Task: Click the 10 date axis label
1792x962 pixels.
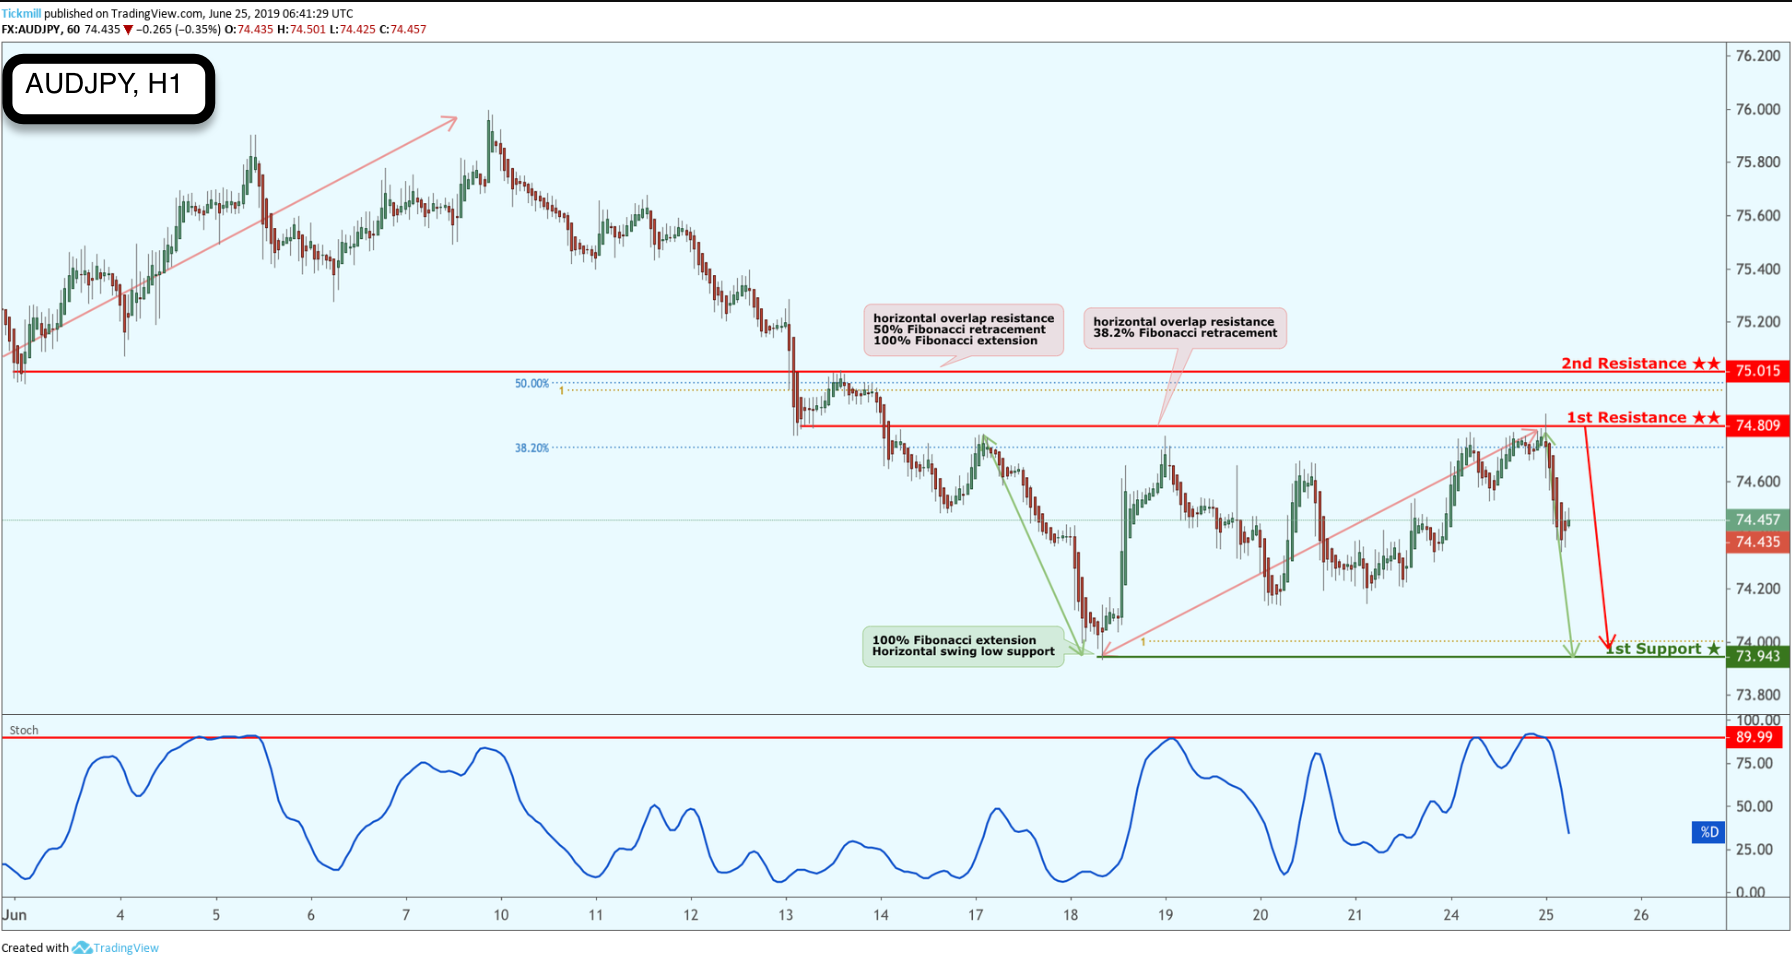Action: pyautogui.click(x=501, y=915)
